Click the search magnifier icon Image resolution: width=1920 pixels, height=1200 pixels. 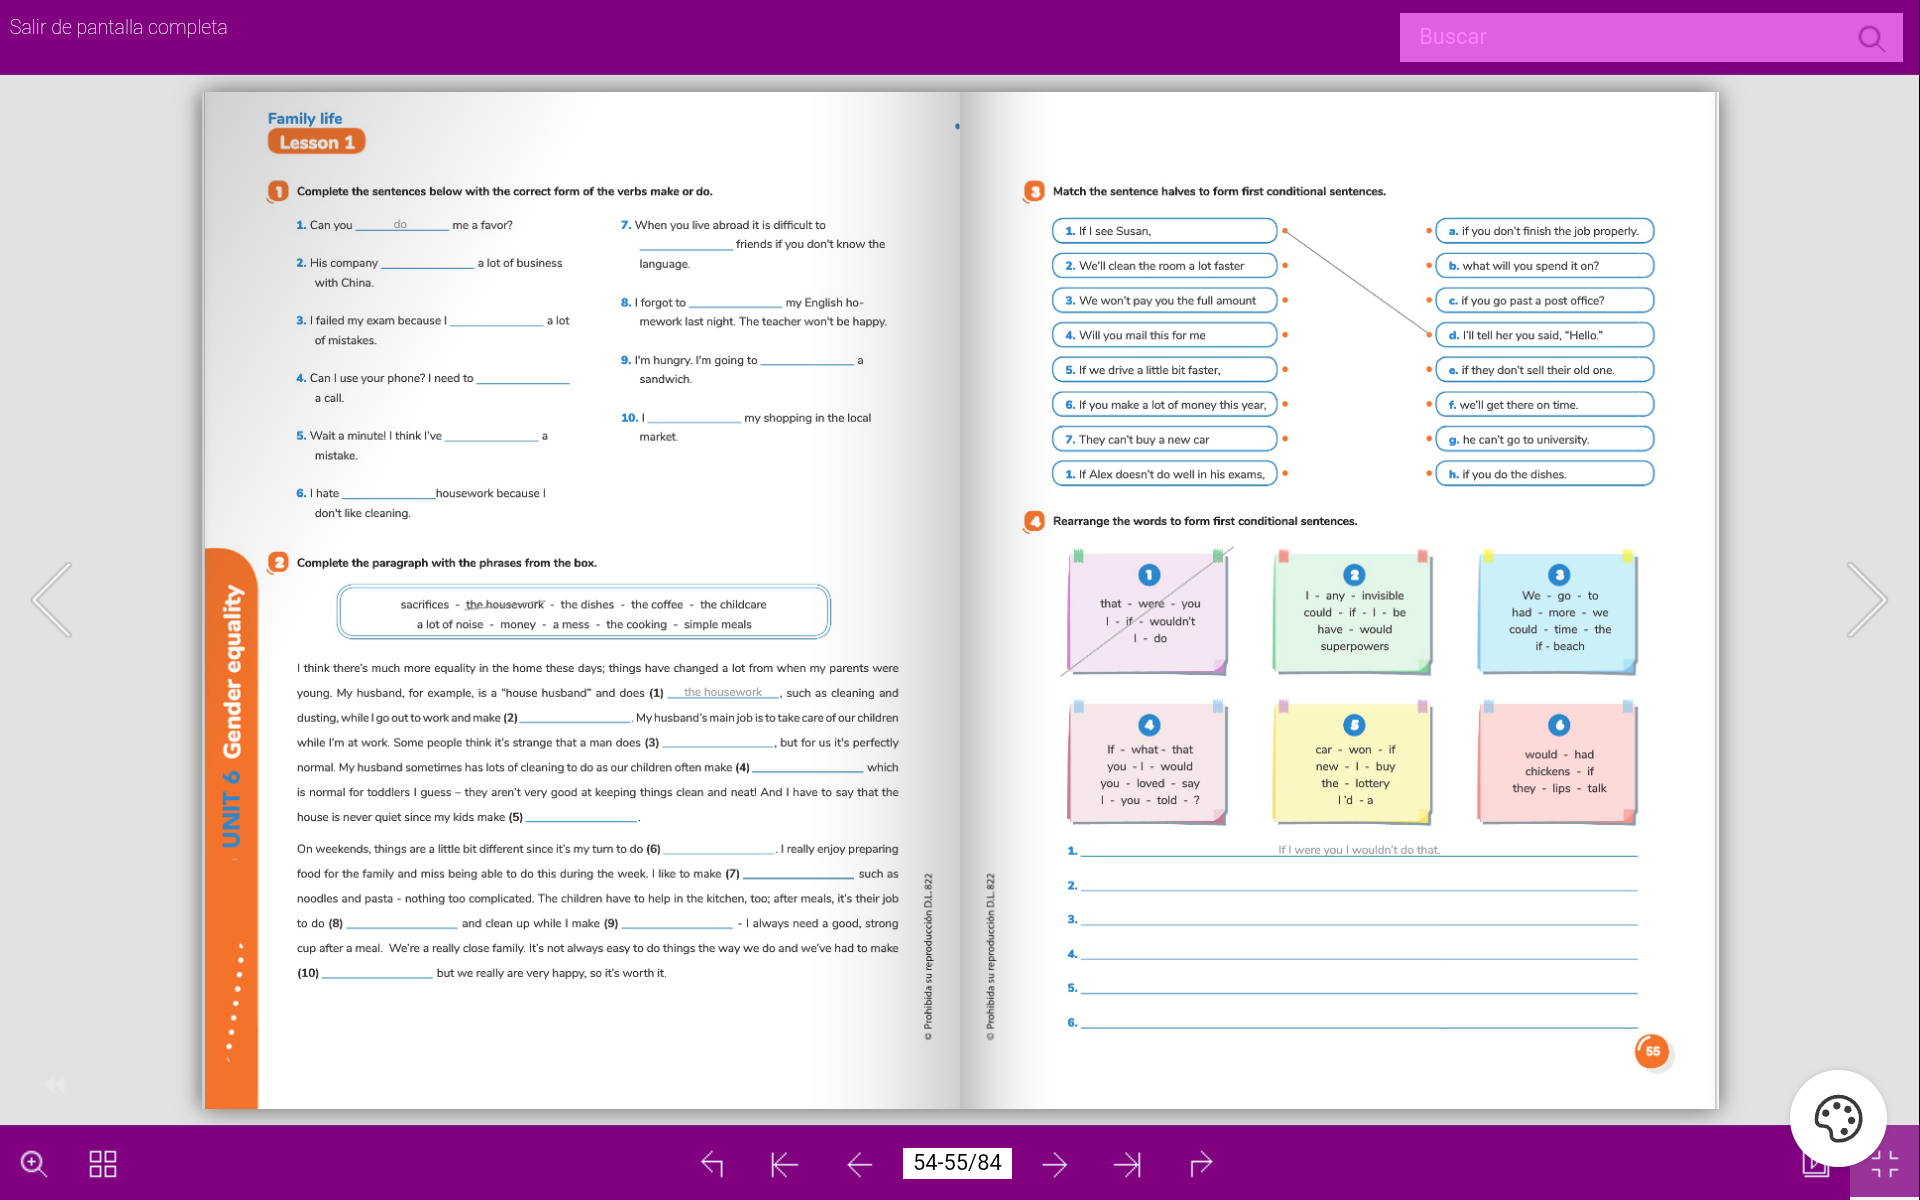[1871, 38]
